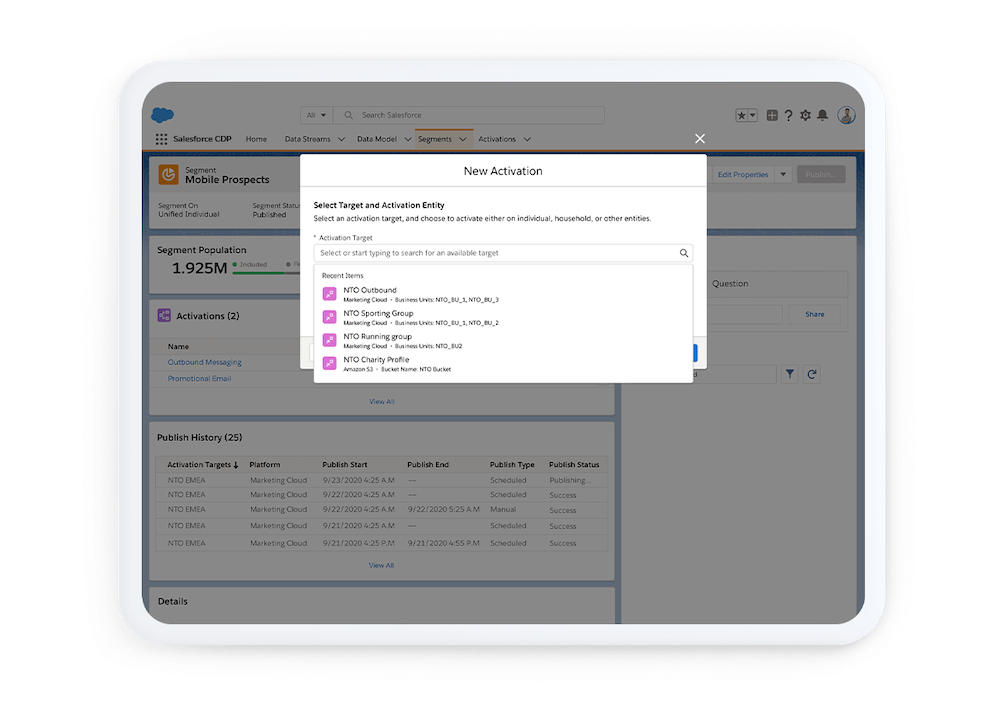This screenshot has width=1000, height=706.
Task: Open notifications via the bell icon
Action: point(822,115)
